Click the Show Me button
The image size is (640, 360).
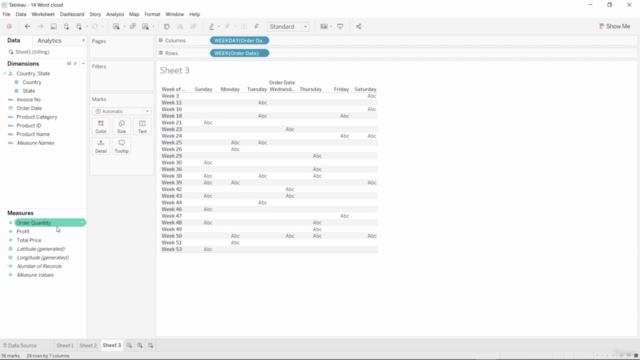[614, 27]
